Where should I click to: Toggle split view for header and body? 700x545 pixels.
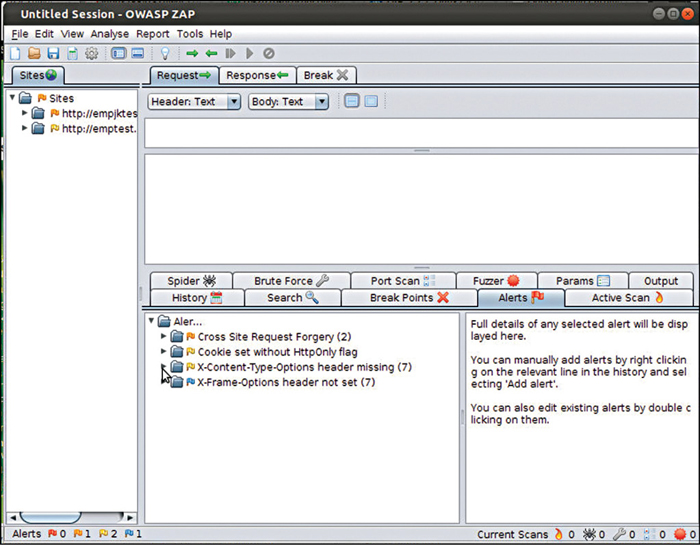tap(352, 101)
